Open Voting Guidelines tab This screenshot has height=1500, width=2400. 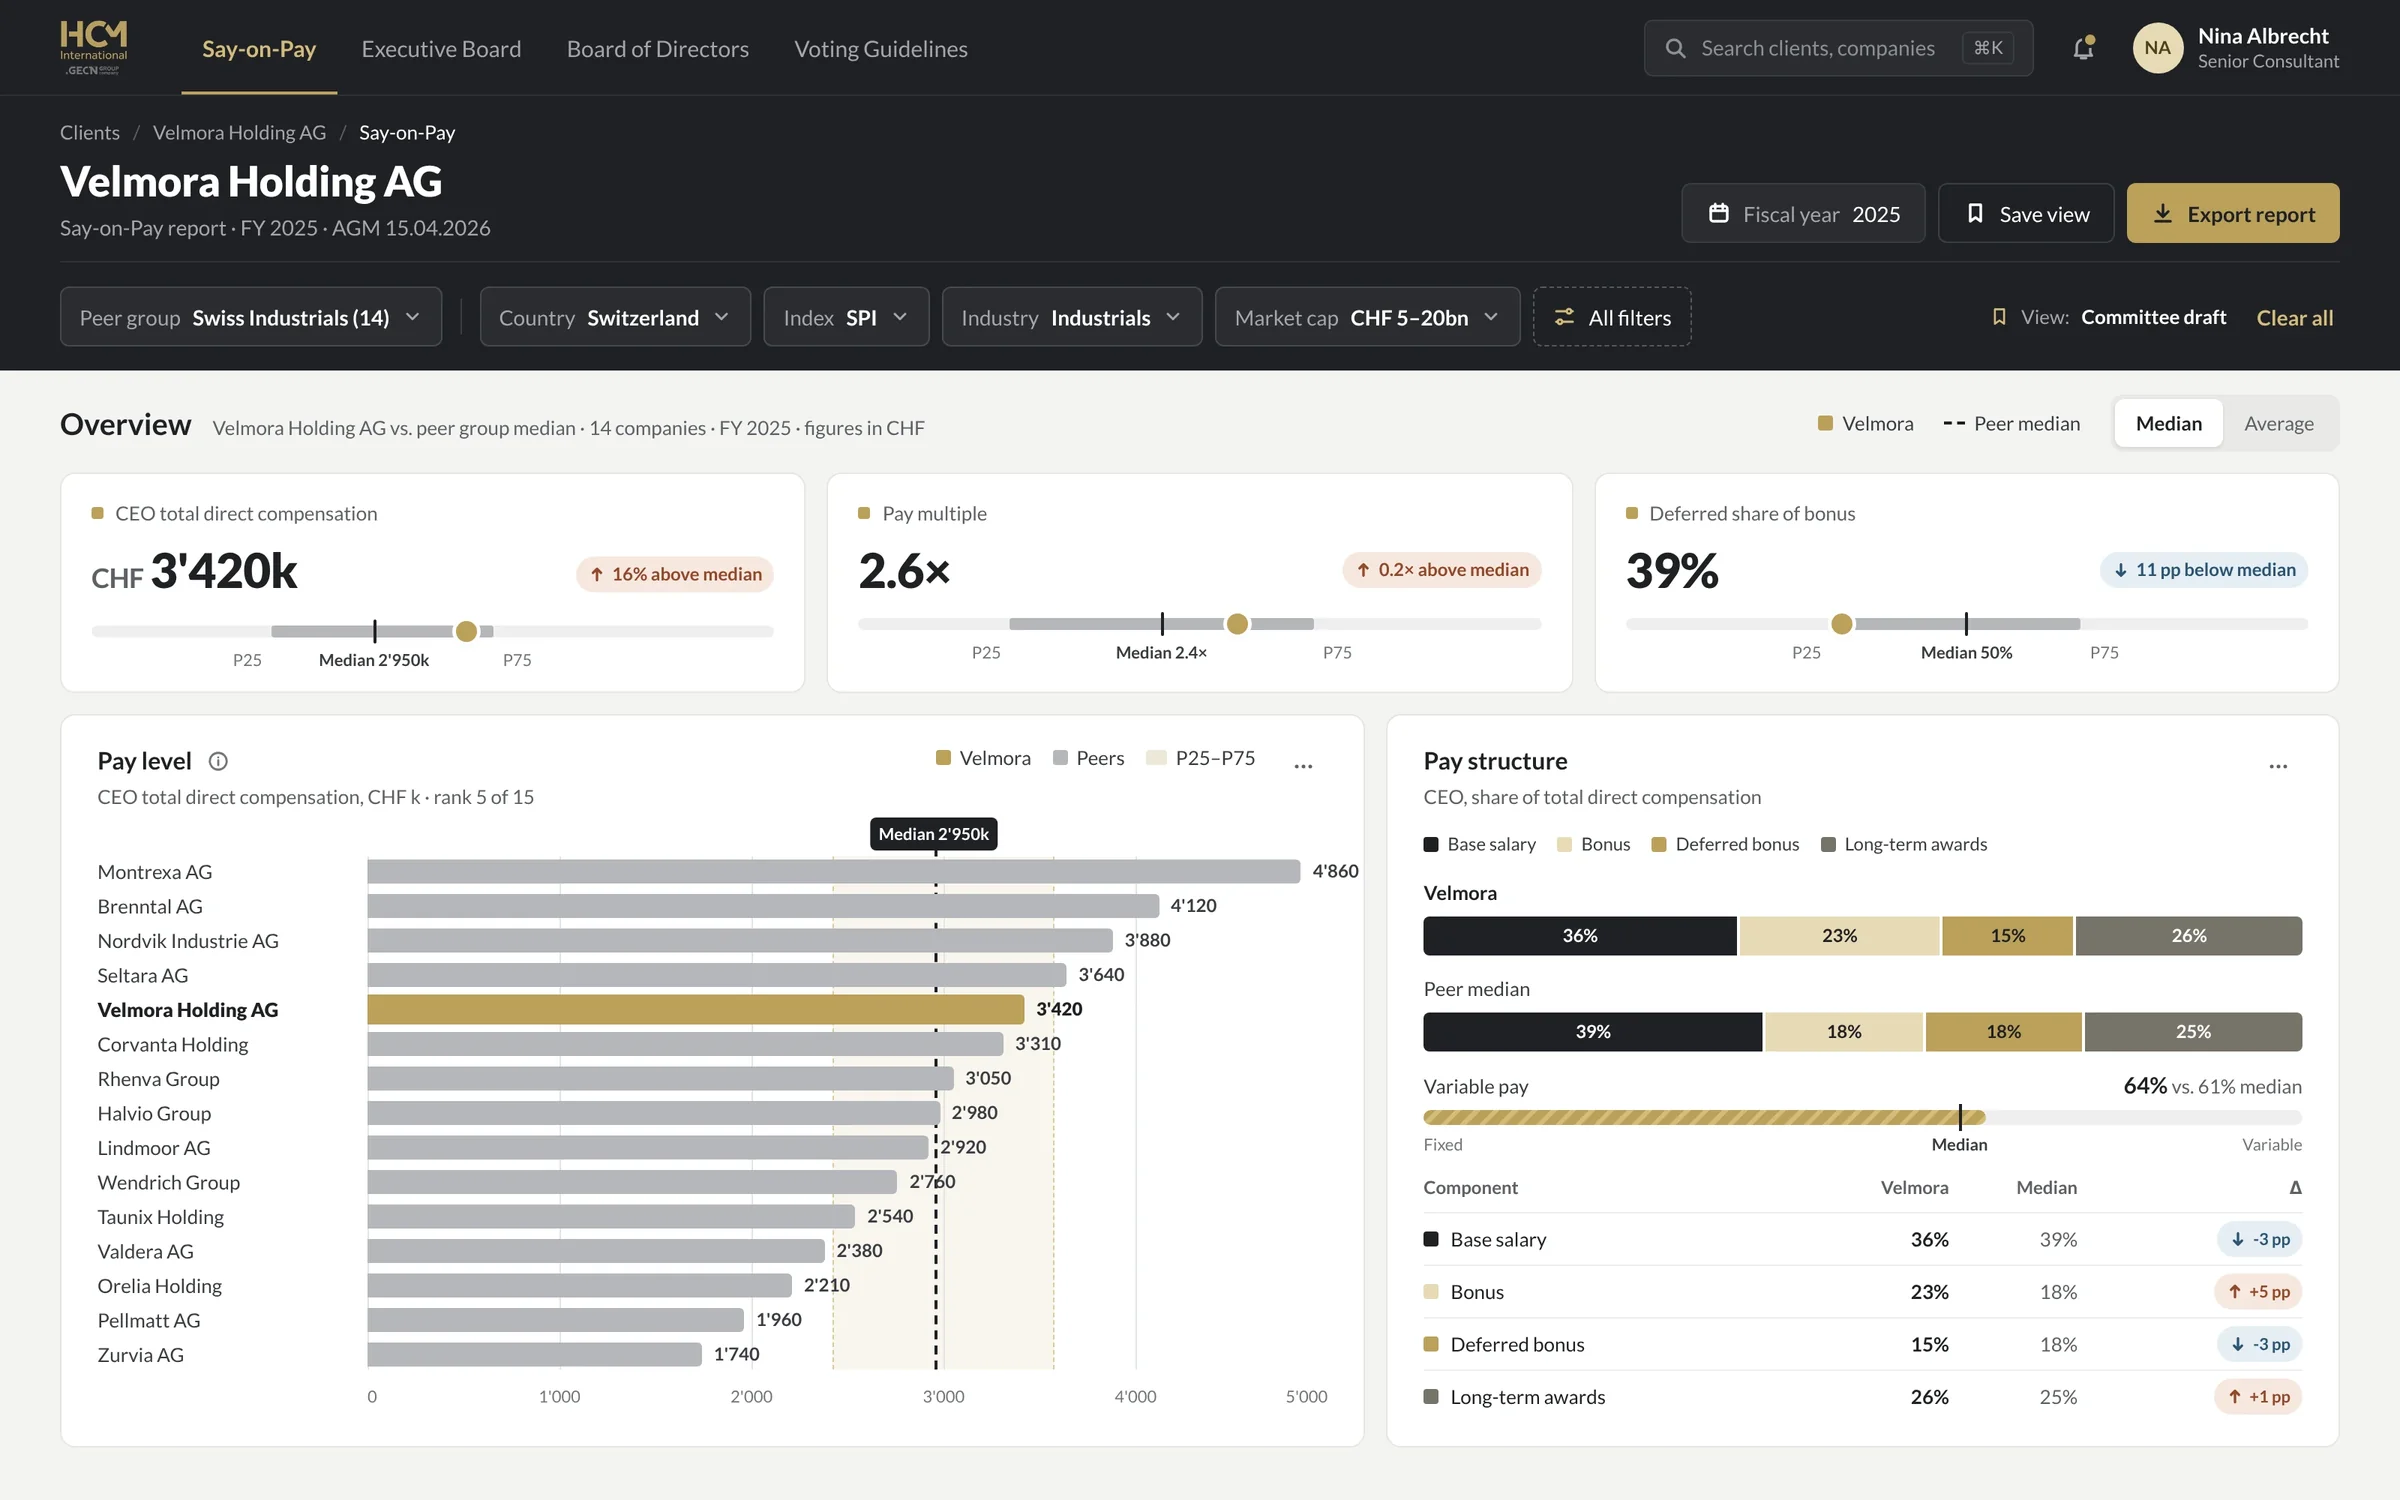880,48
